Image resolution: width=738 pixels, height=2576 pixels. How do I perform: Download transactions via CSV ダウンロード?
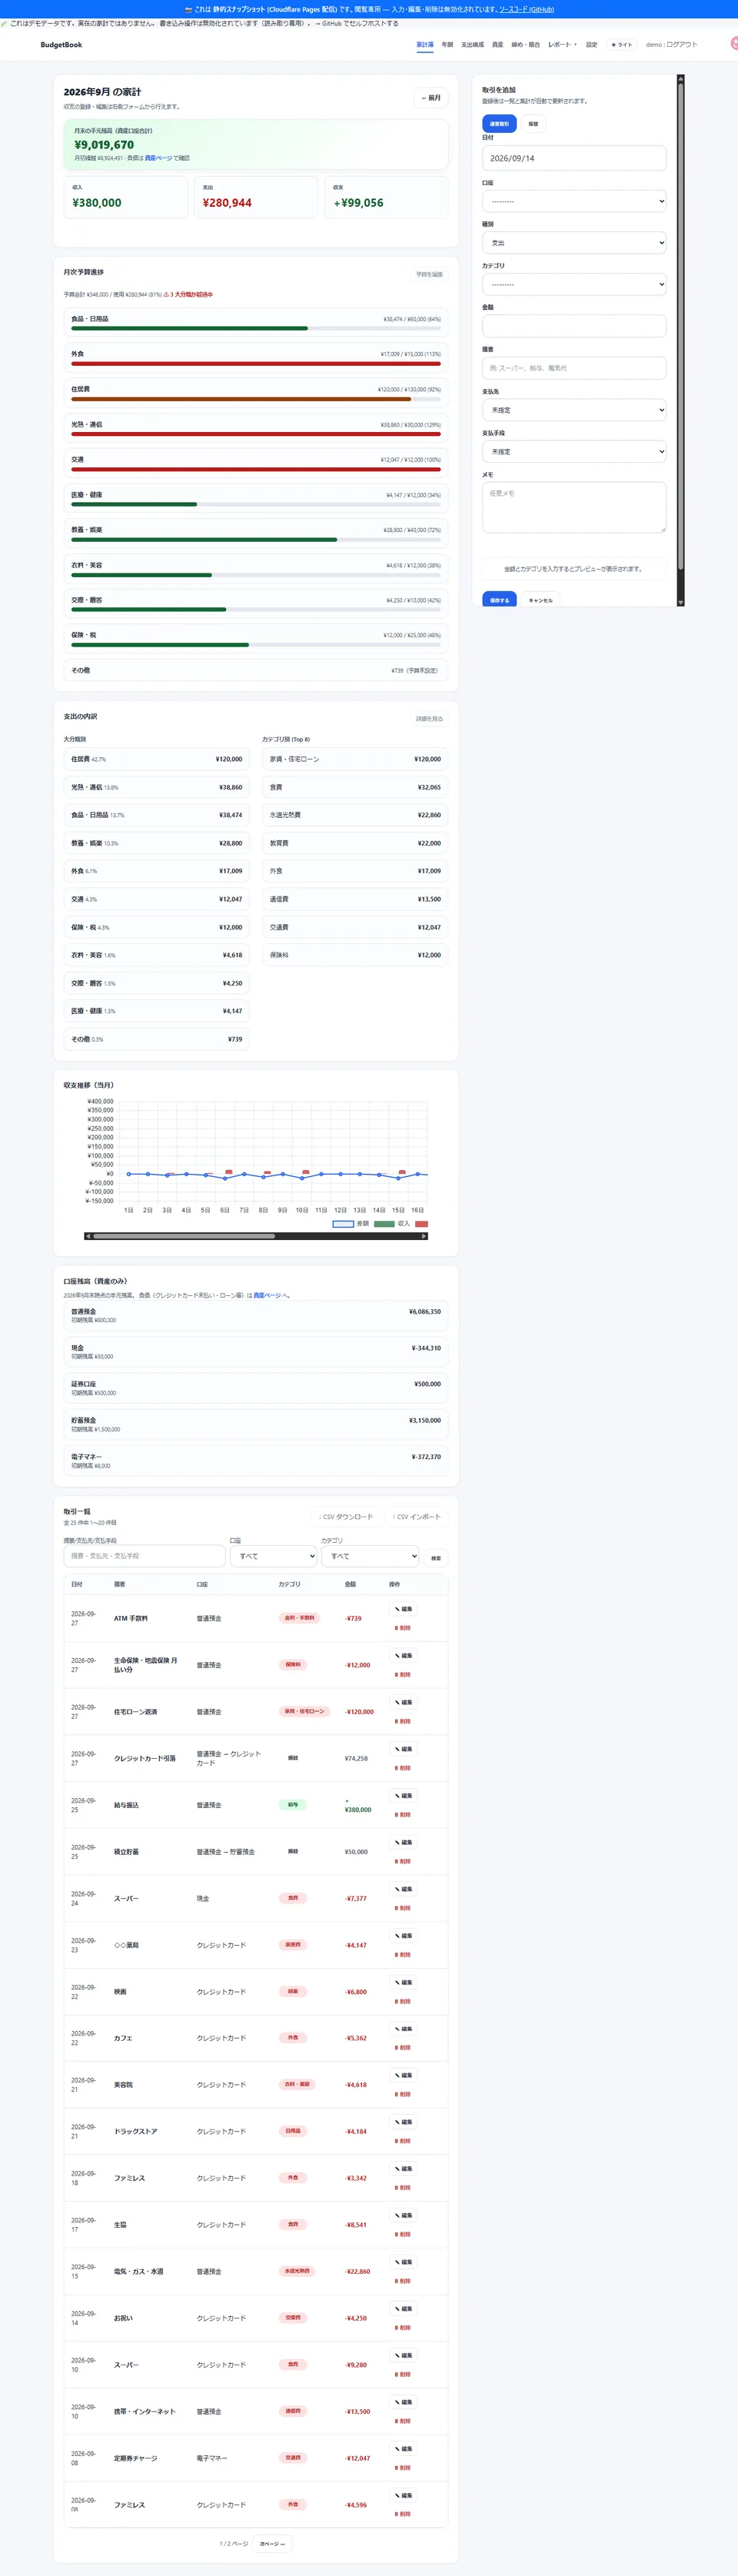[346, 1517]
